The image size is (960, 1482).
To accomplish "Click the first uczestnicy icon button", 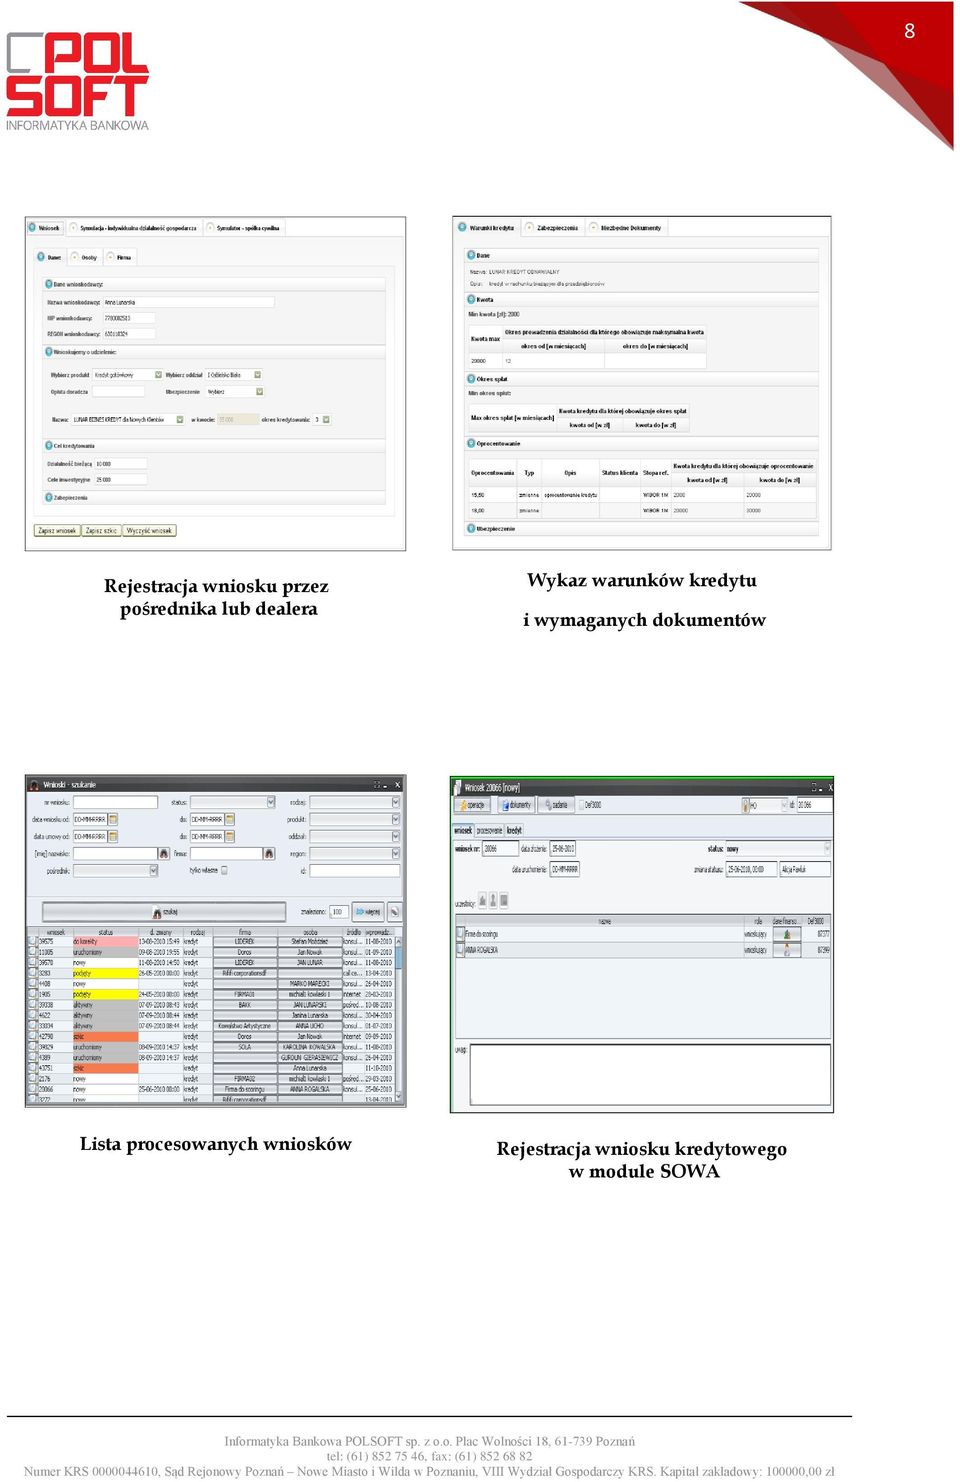I will point(481,901).
